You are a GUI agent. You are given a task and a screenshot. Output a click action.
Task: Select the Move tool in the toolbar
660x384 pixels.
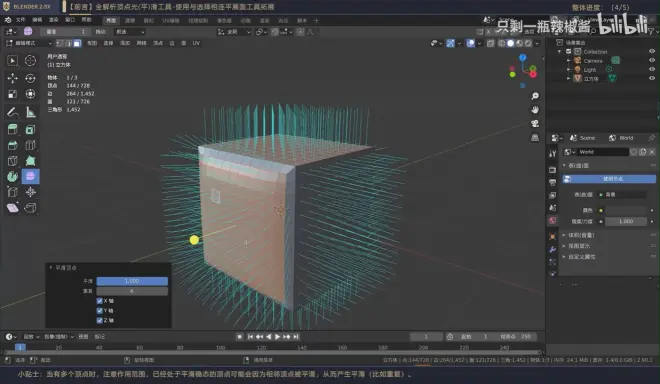point(12,78)
